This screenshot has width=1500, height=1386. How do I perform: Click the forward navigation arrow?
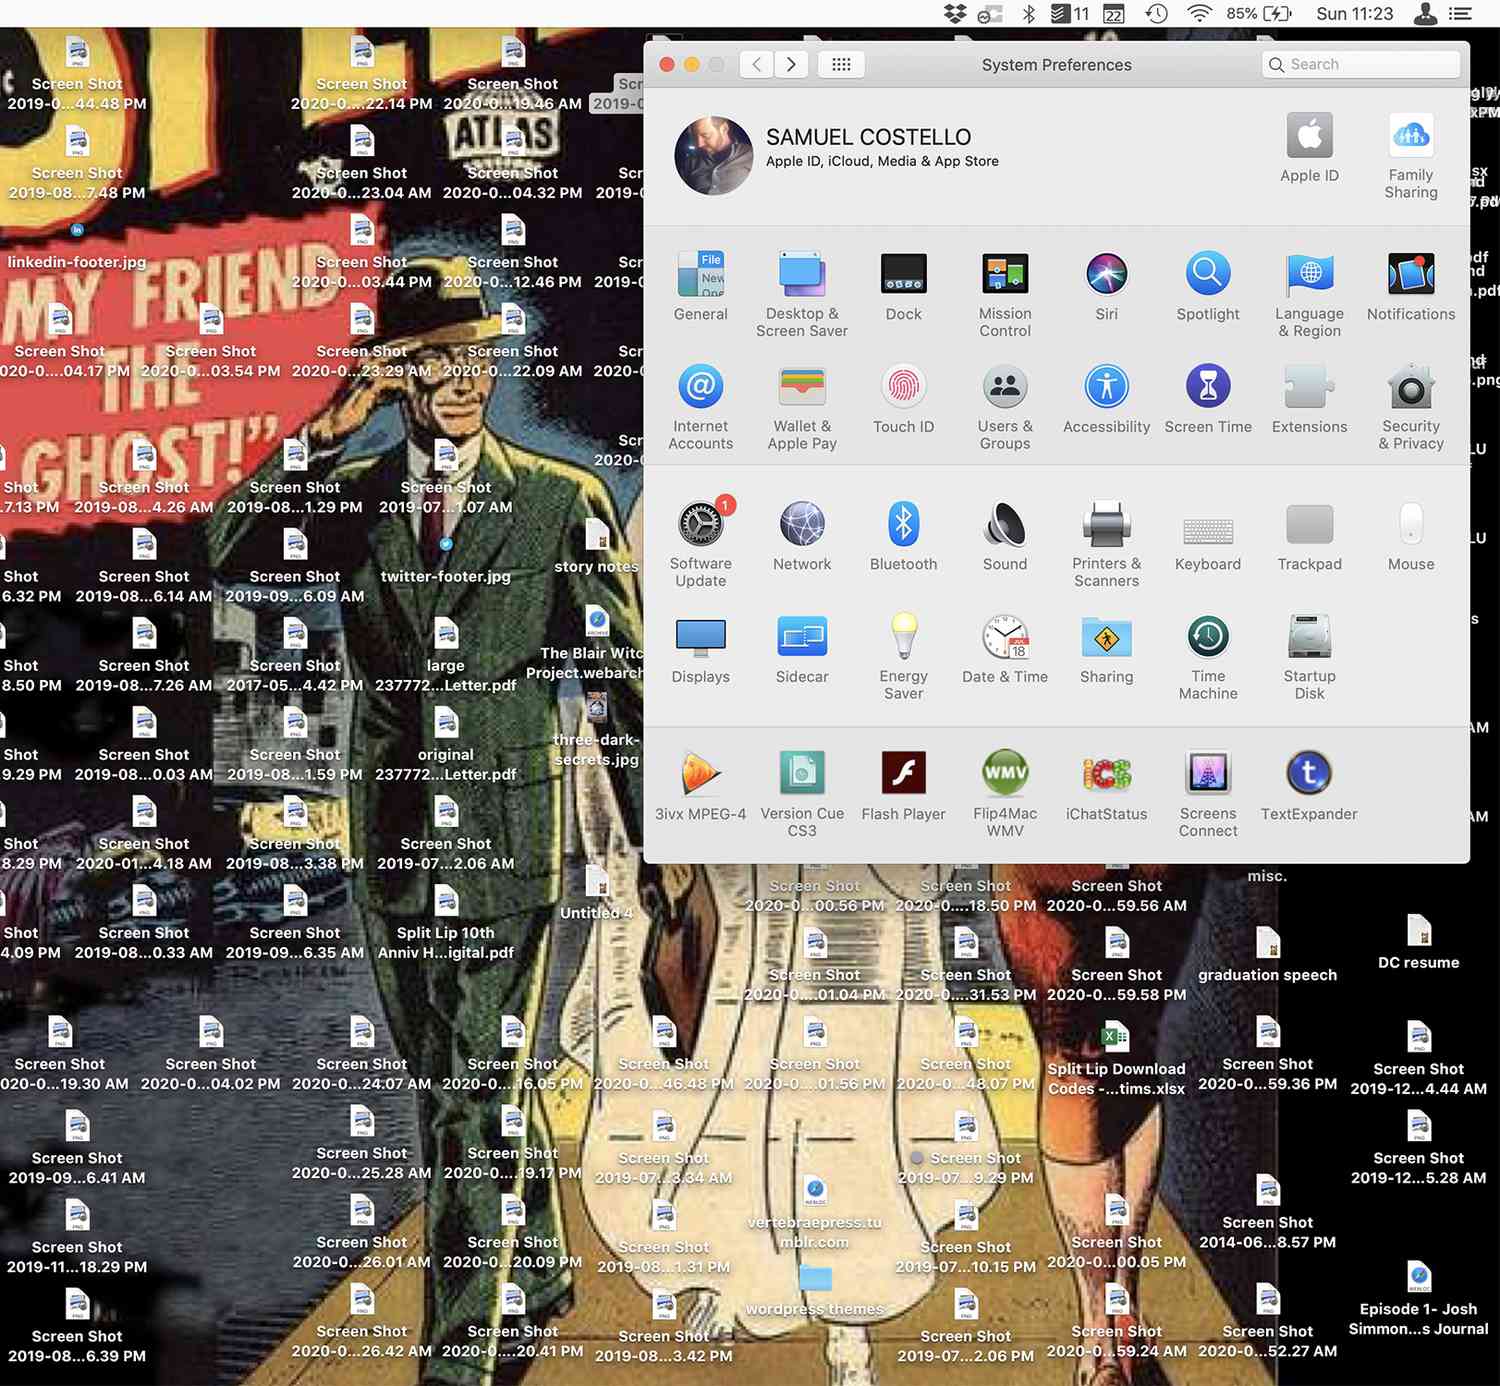pyautogui.click(x=791, y=65)
